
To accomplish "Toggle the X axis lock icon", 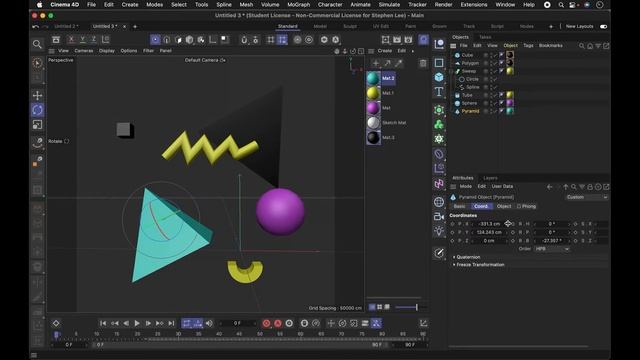I will [71, 40].
